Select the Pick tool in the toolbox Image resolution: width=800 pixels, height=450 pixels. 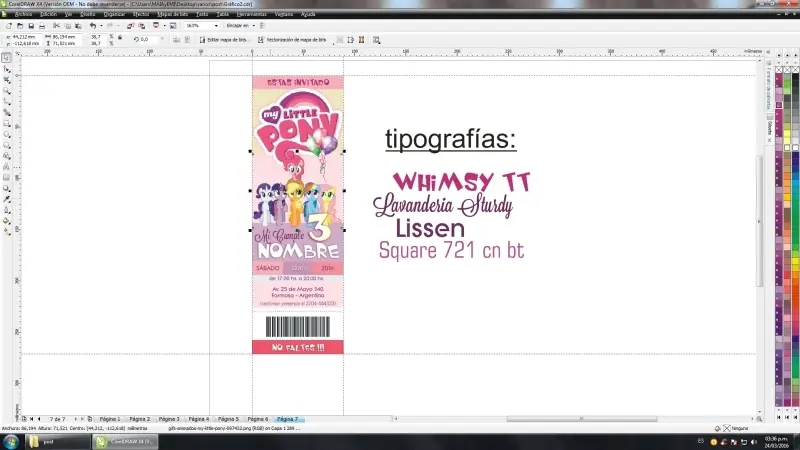pos(7,58)
